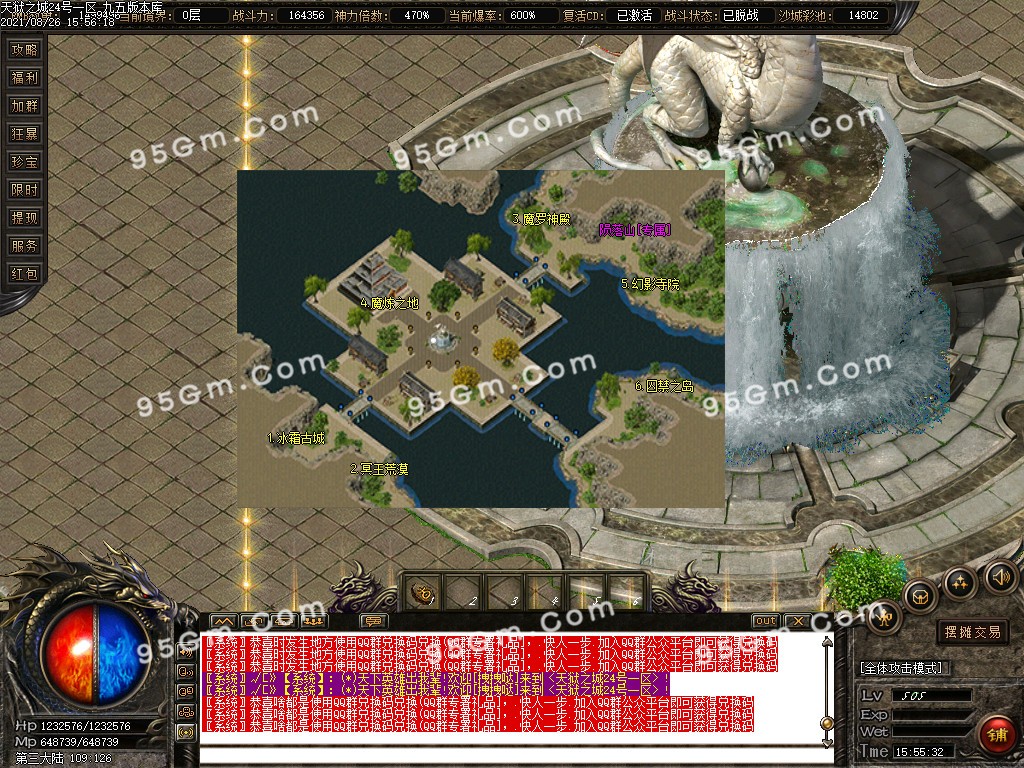Viewport: 1024px width, 768px height.
Task: Open the 服务 service button
Action: (x=25, y=246)
